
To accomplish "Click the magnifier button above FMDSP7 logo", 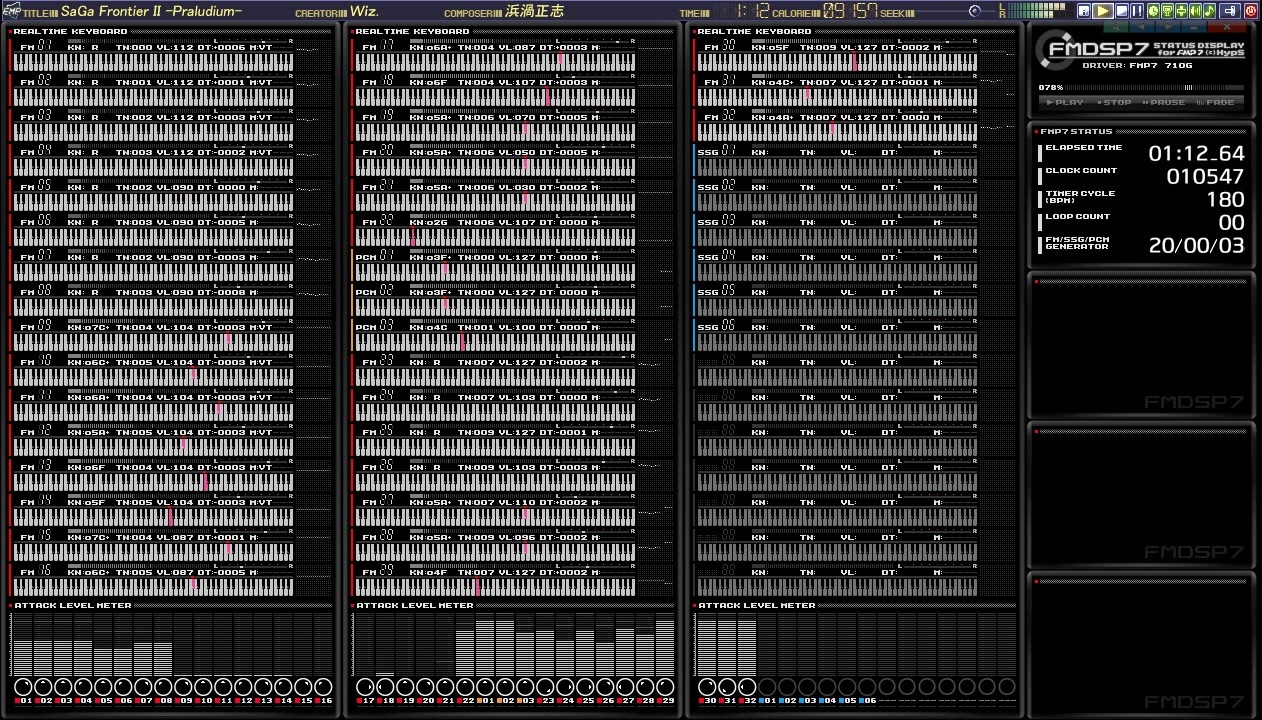I will [x=1116, y=27].
